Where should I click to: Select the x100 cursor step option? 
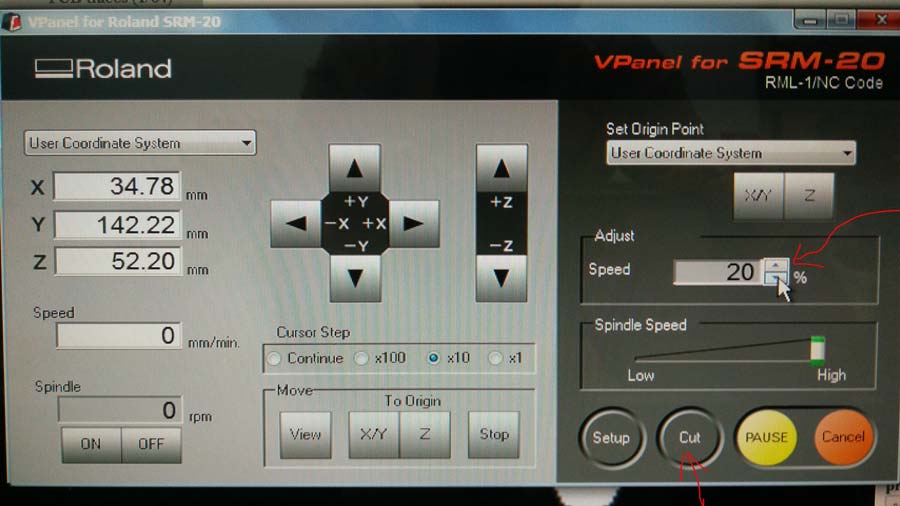click(361, 358)
